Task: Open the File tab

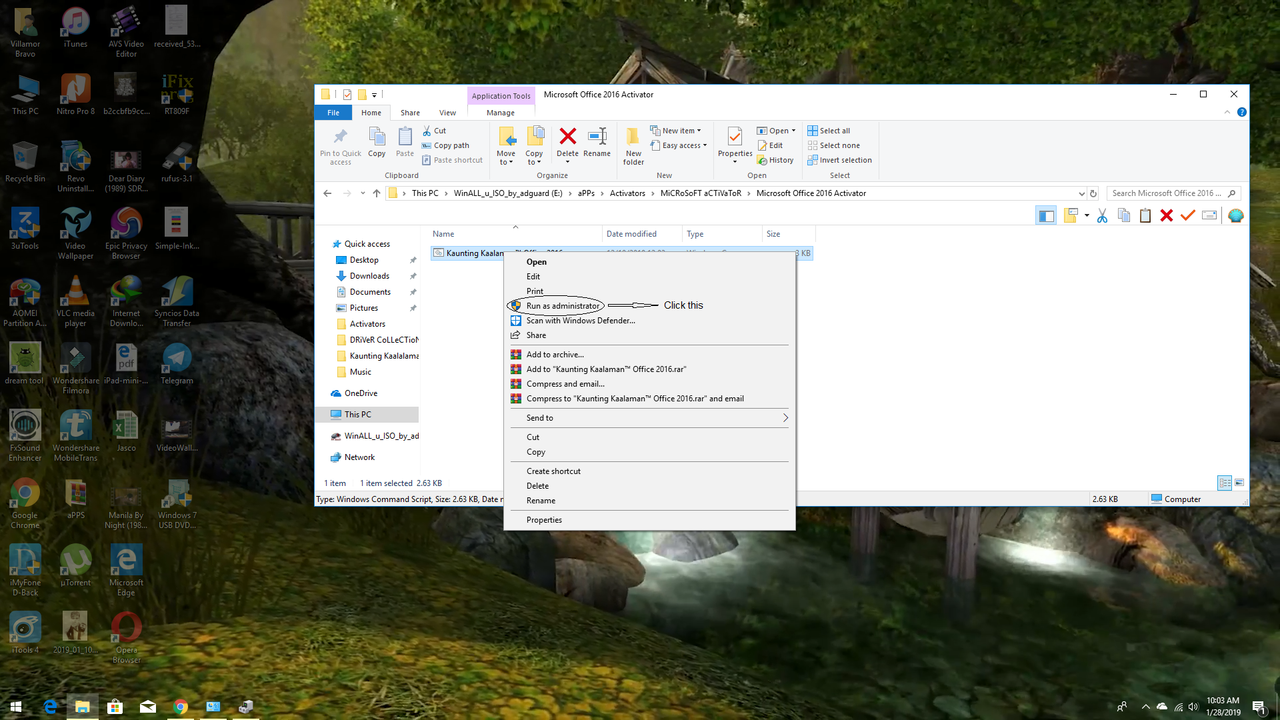Action: click(x=334, y=112)
